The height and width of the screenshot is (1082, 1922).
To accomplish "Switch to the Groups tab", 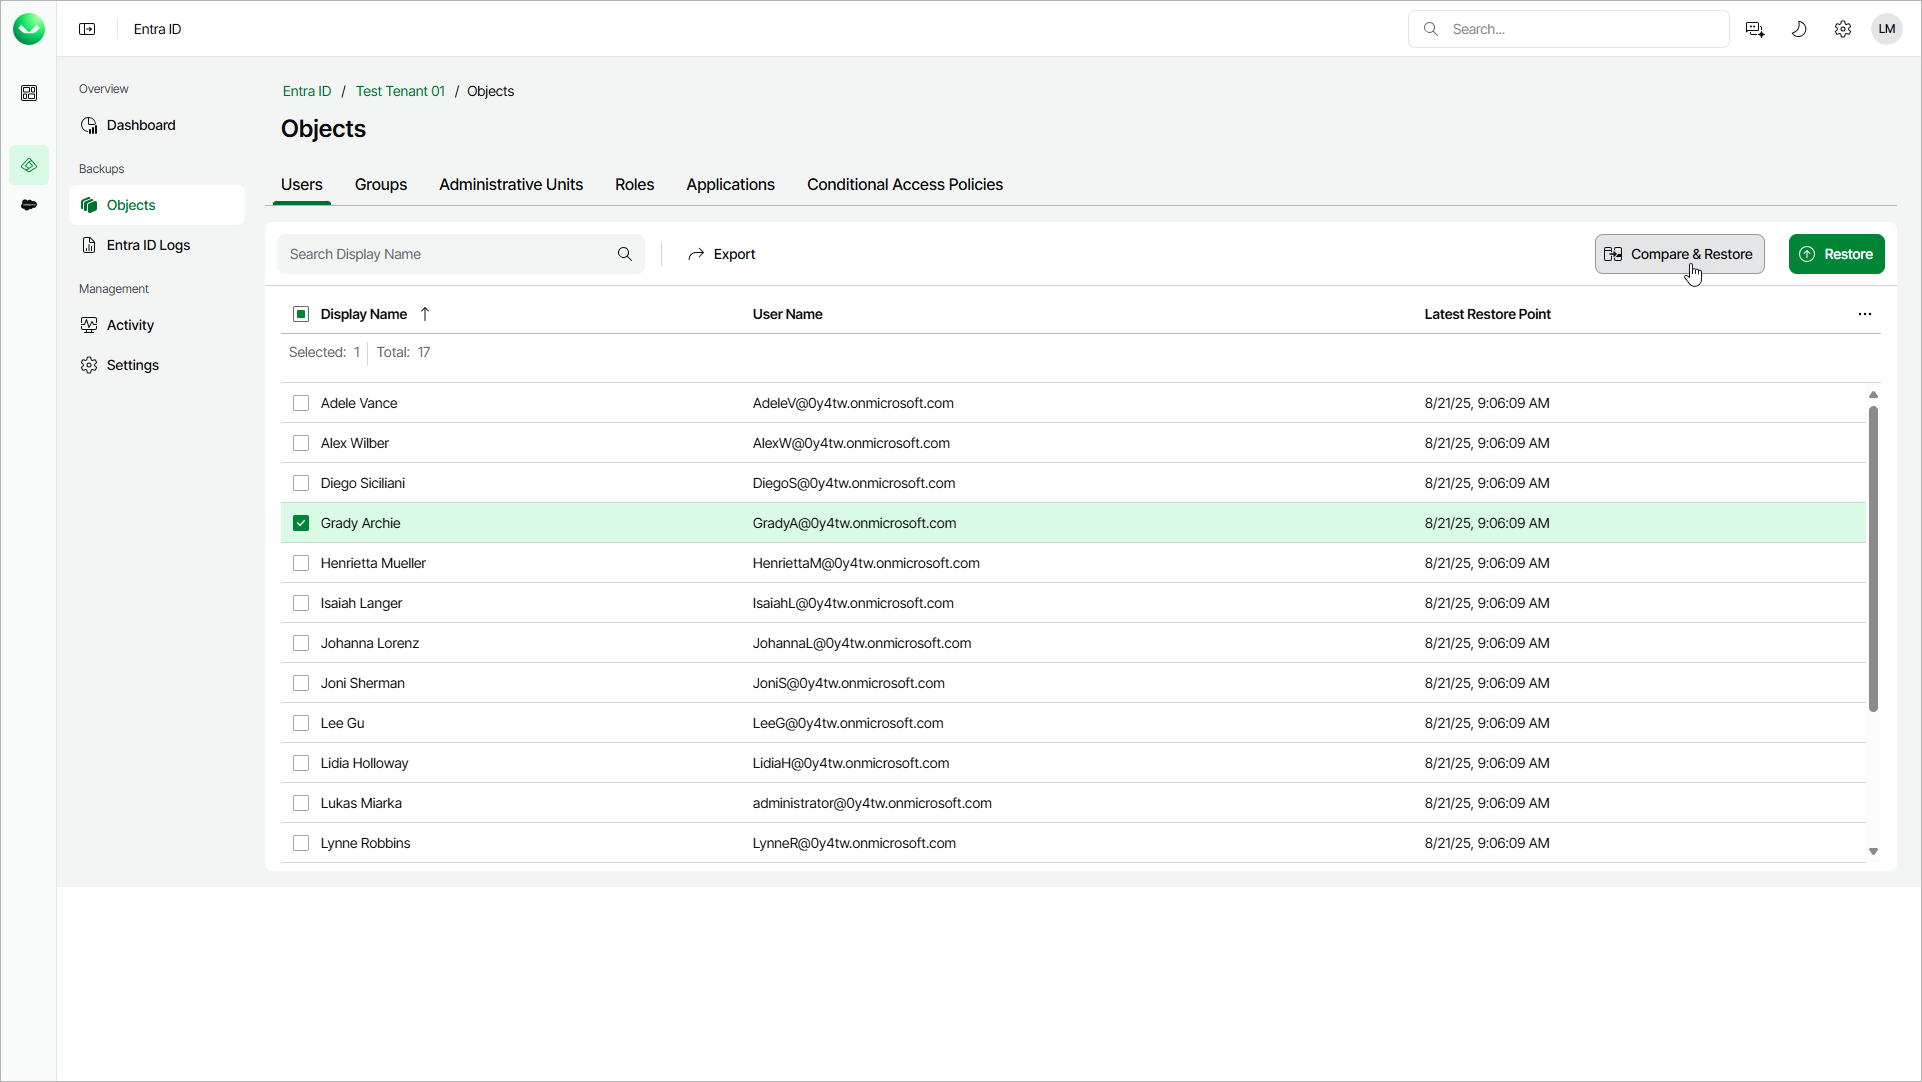I will click(x=381, y=185).
